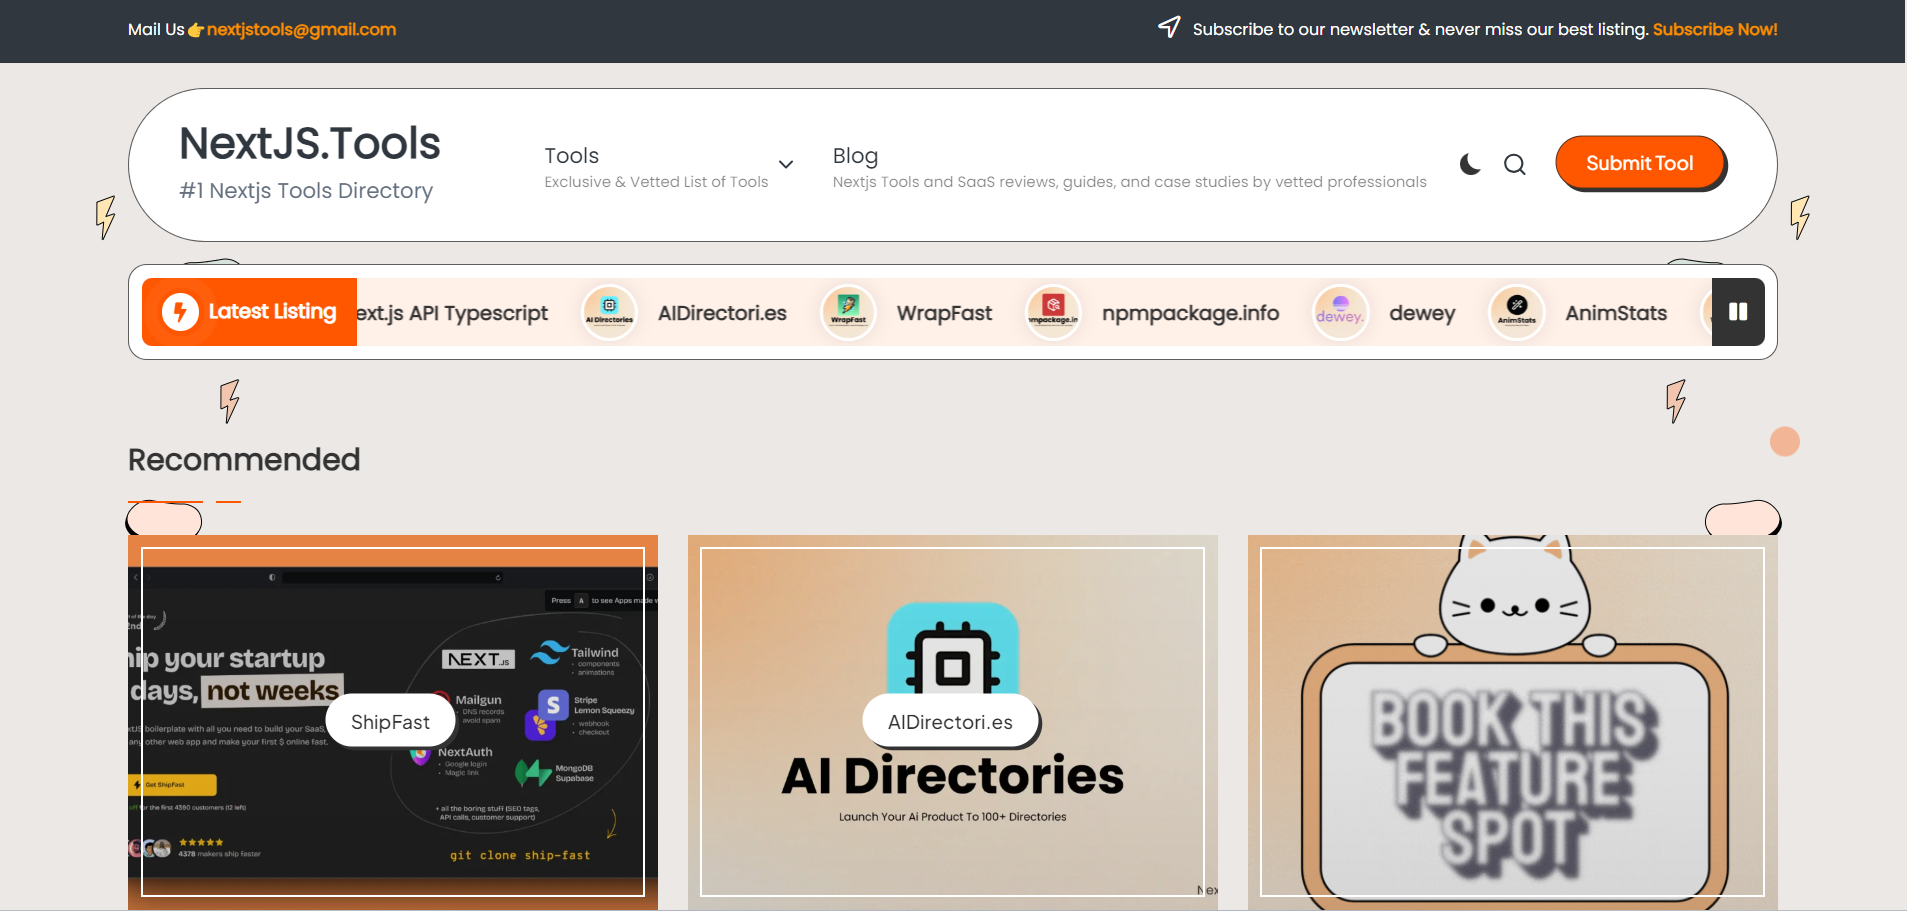Open the AIDirectori.es recommended card label
The width and height of the screenshot is (1907, 911).
(x=950, y=722)
